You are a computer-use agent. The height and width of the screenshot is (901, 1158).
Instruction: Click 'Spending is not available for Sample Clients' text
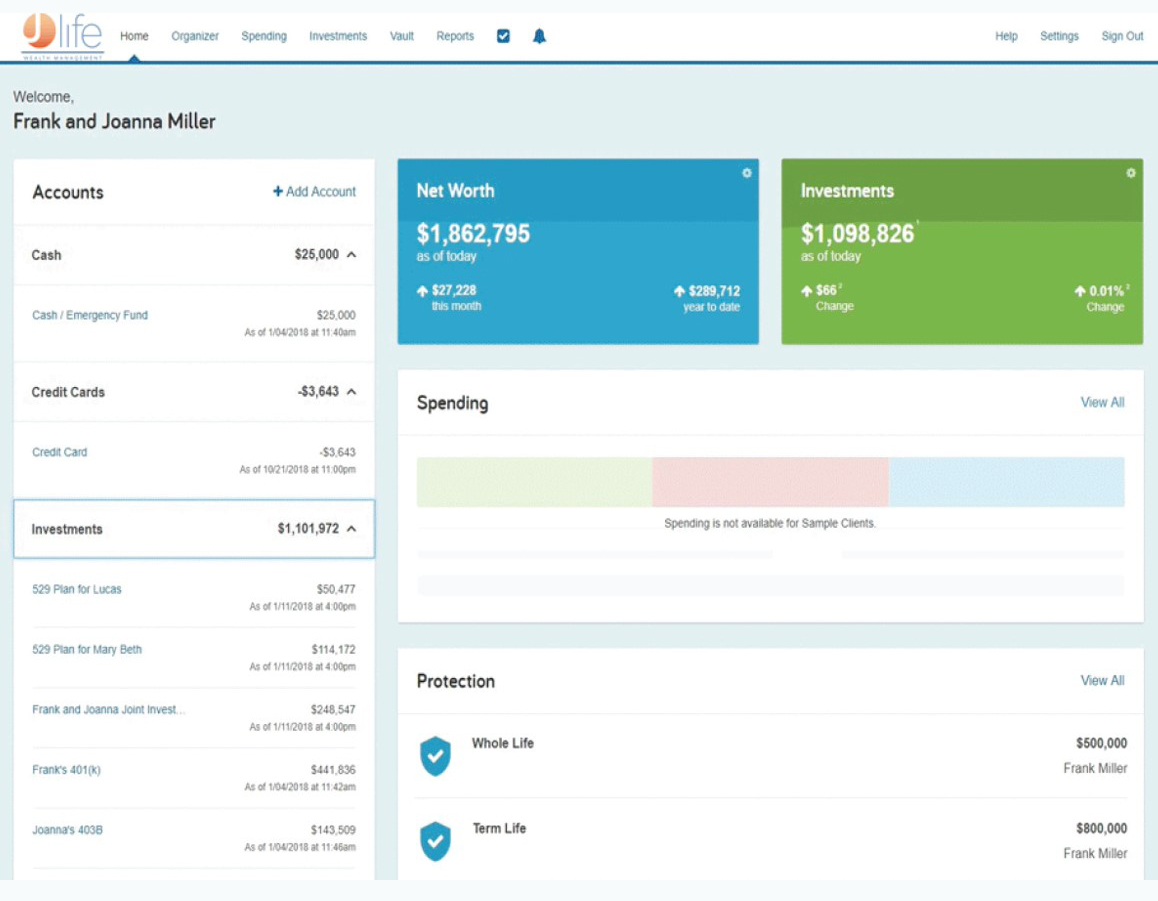click(x=770, y=524)
